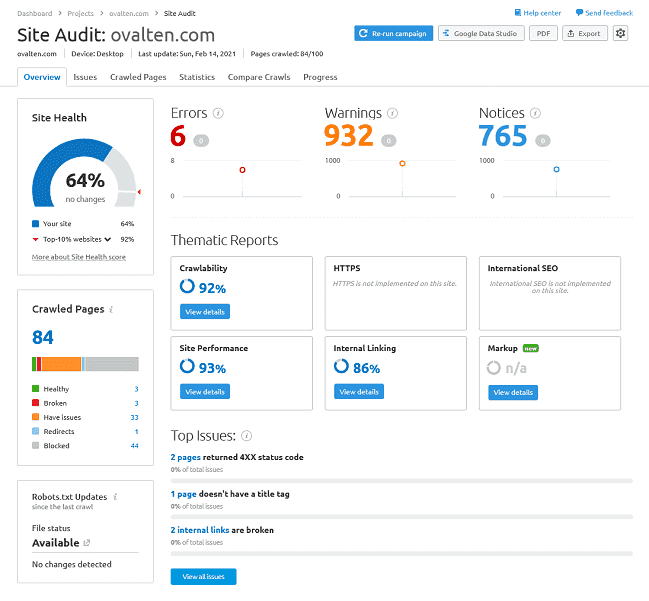Click the Blocked pages count 44

[134, 446]
